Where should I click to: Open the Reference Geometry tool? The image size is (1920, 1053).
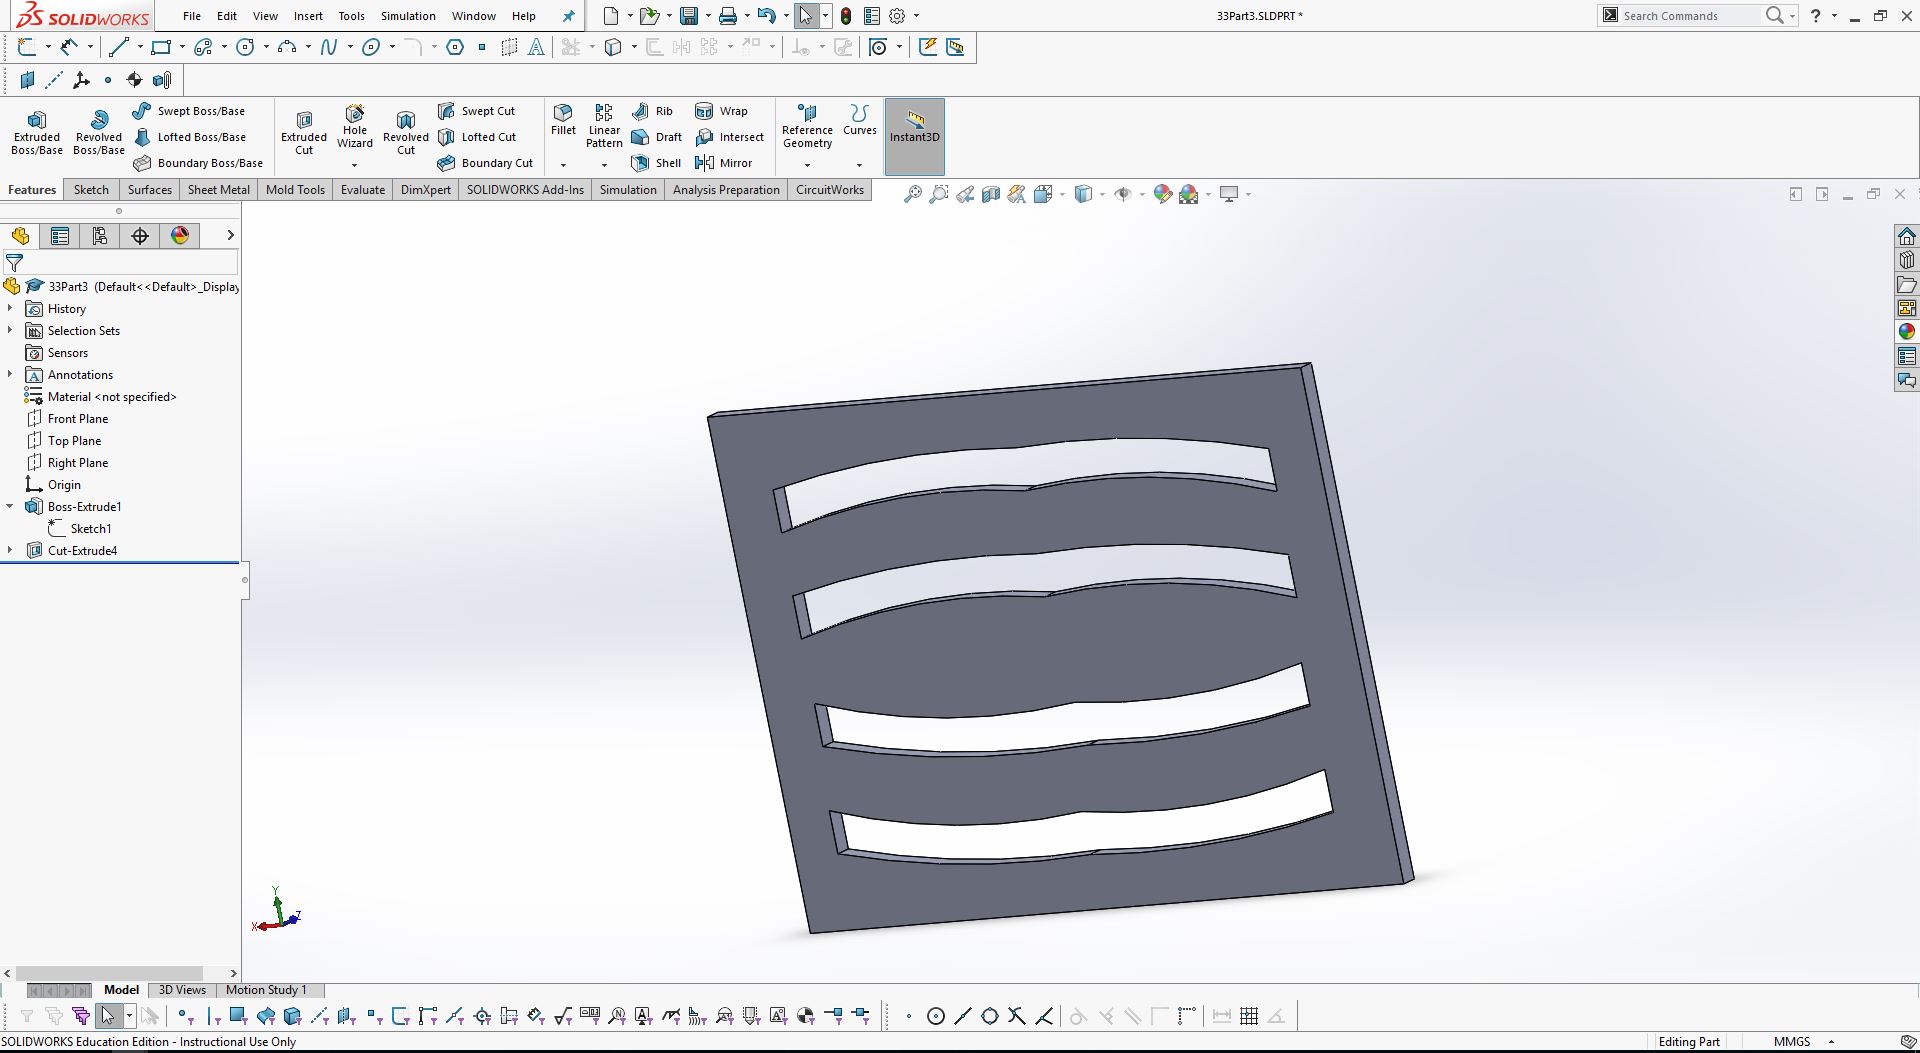click(x=807, y=126)
